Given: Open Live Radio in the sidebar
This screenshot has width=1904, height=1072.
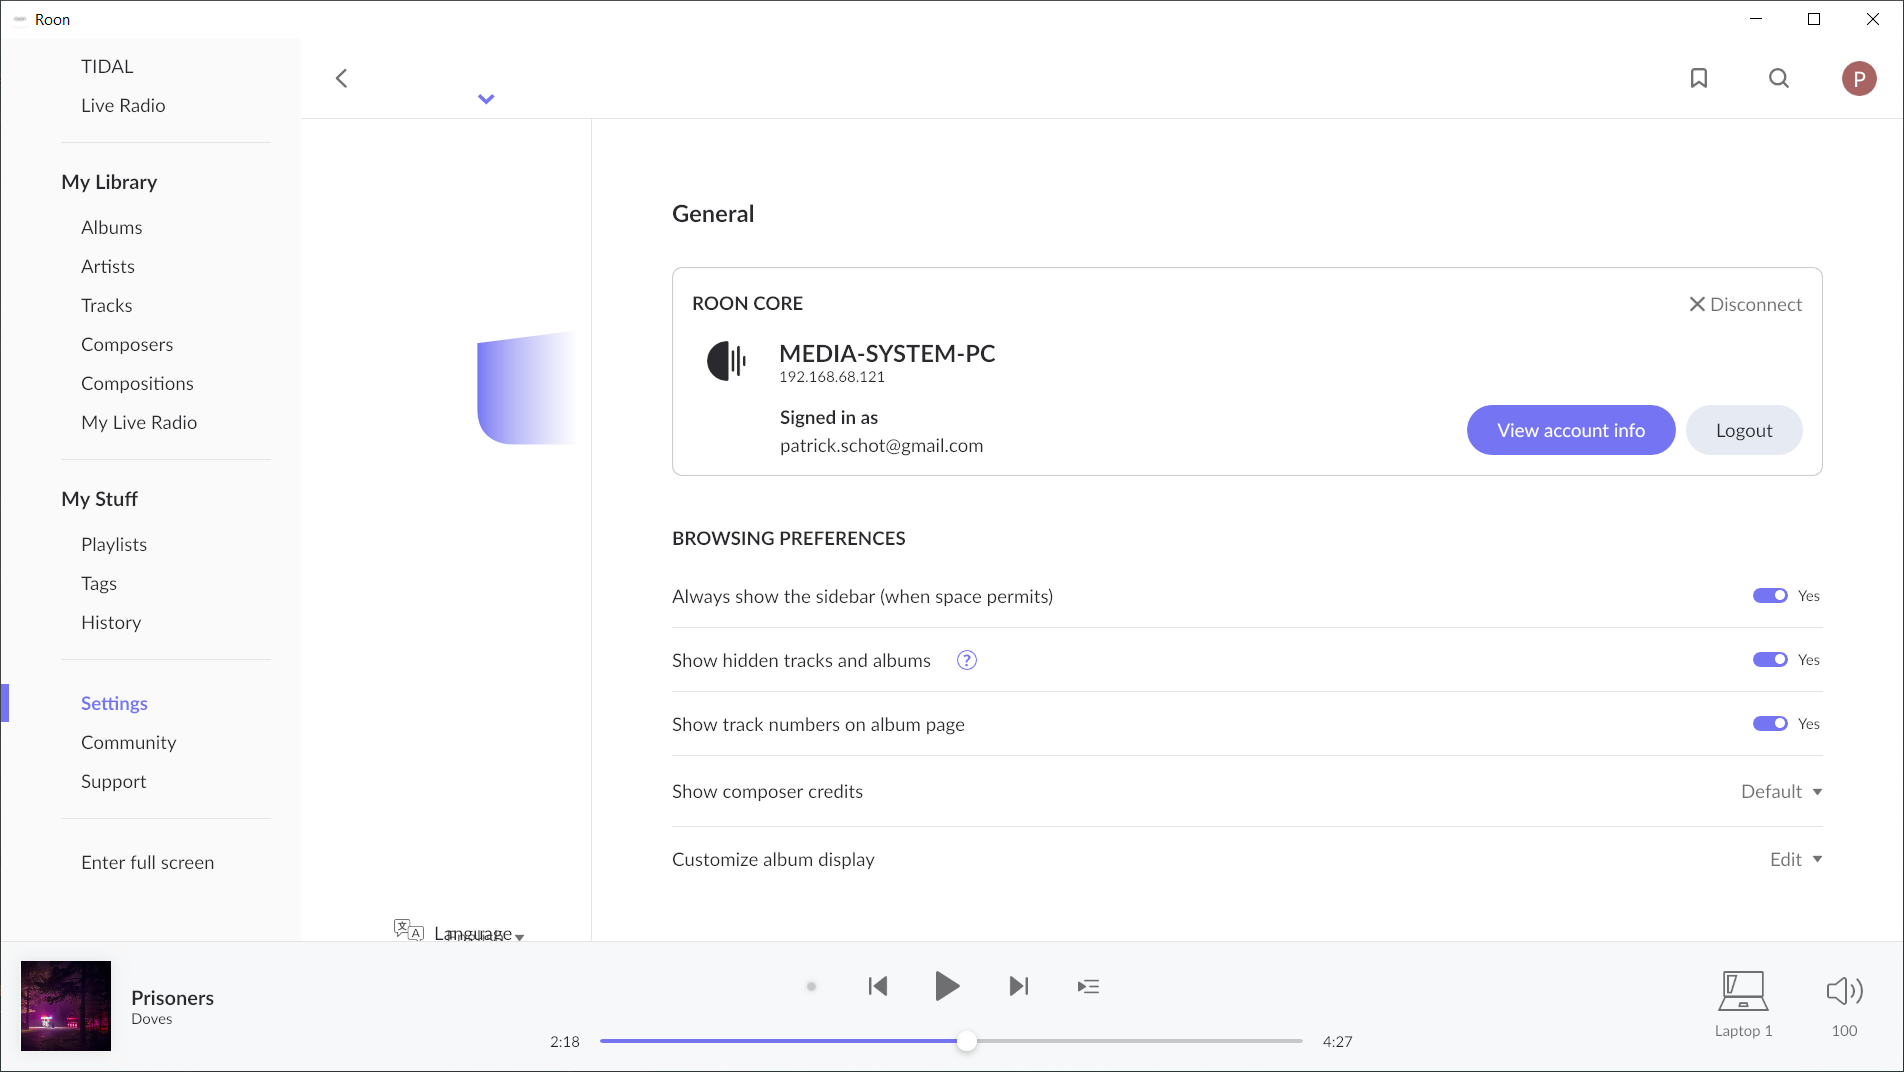Looking at the screenshot, I should pos(123,105).
